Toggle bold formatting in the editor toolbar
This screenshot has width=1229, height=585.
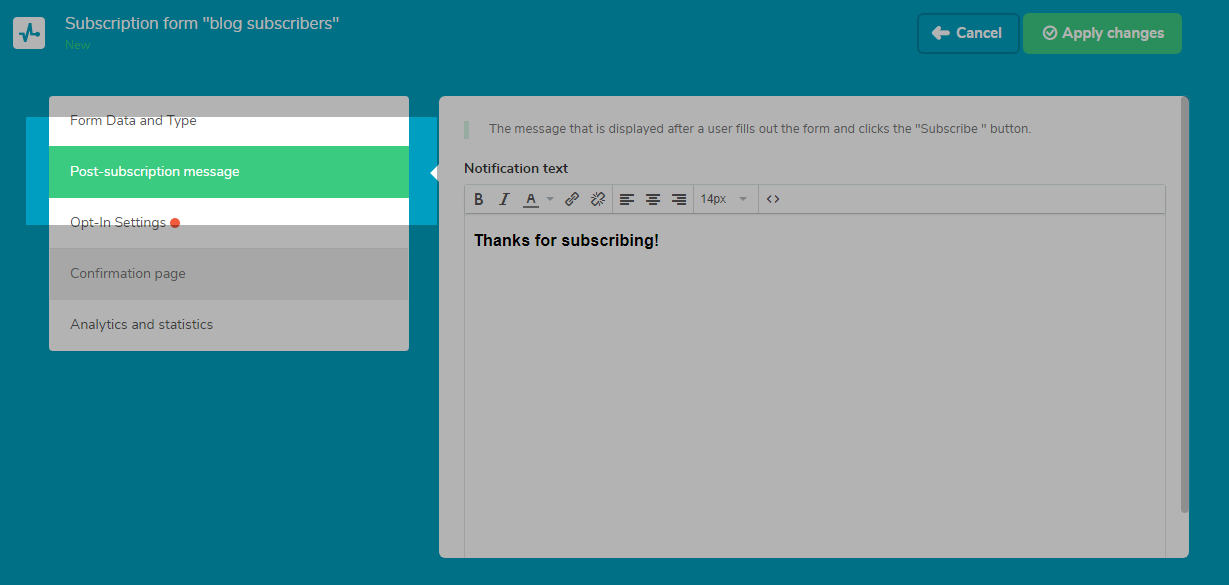[x=479, y=199]
